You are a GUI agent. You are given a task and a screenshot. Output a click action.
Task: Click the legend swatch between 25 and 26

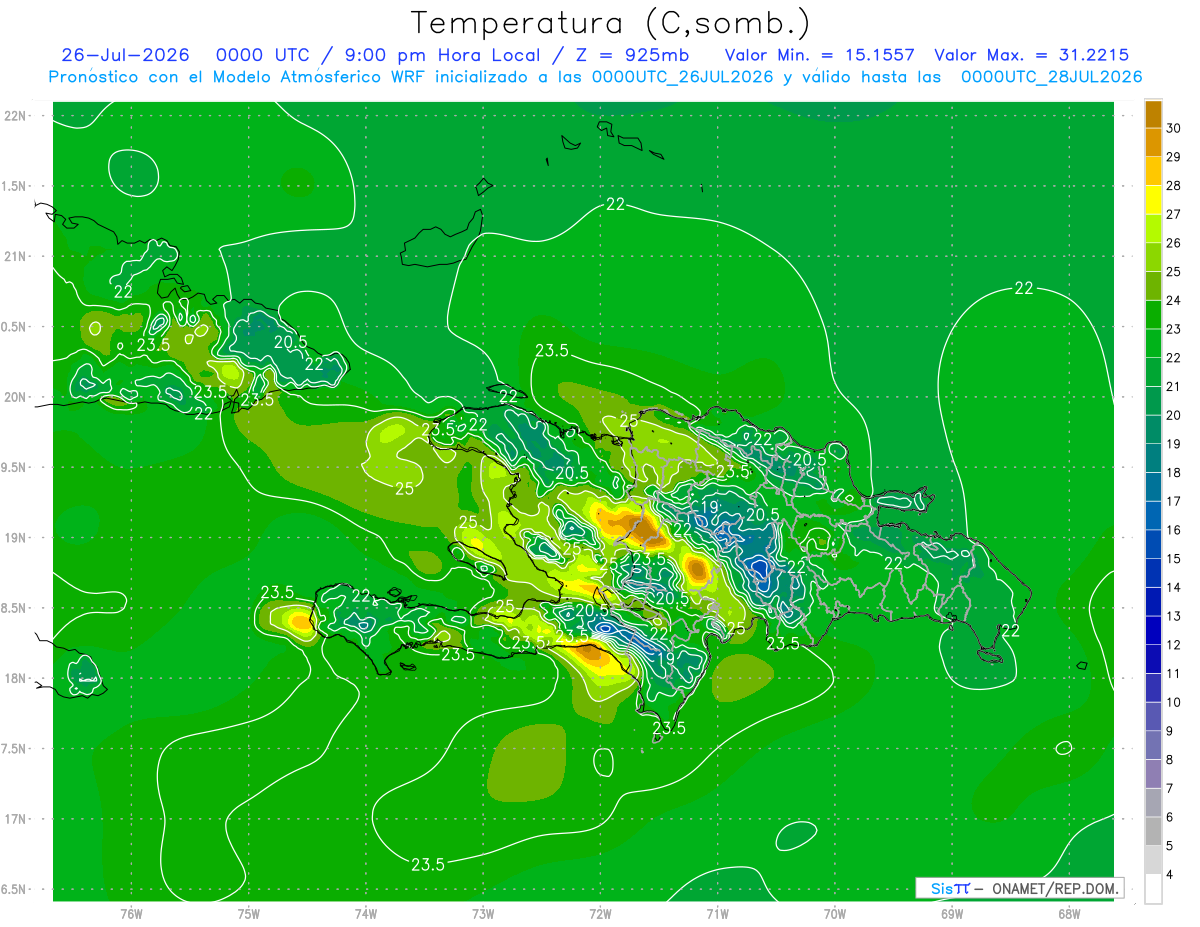click(1153, 258)
